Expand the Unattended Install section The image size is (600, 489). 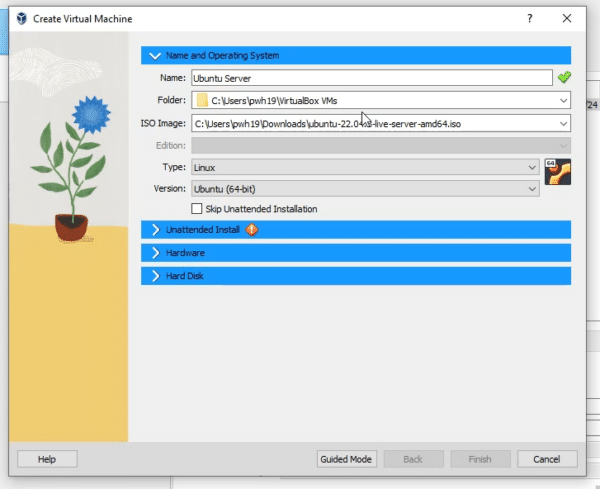coord(155,230)
